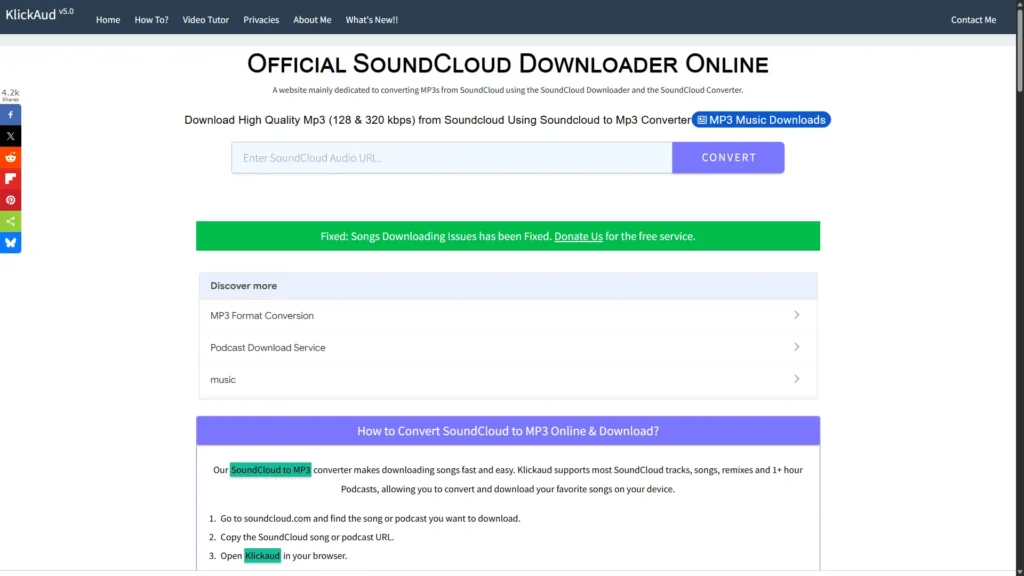
Task: Follow the Donate Us link
Action: [x=578, y=236]
